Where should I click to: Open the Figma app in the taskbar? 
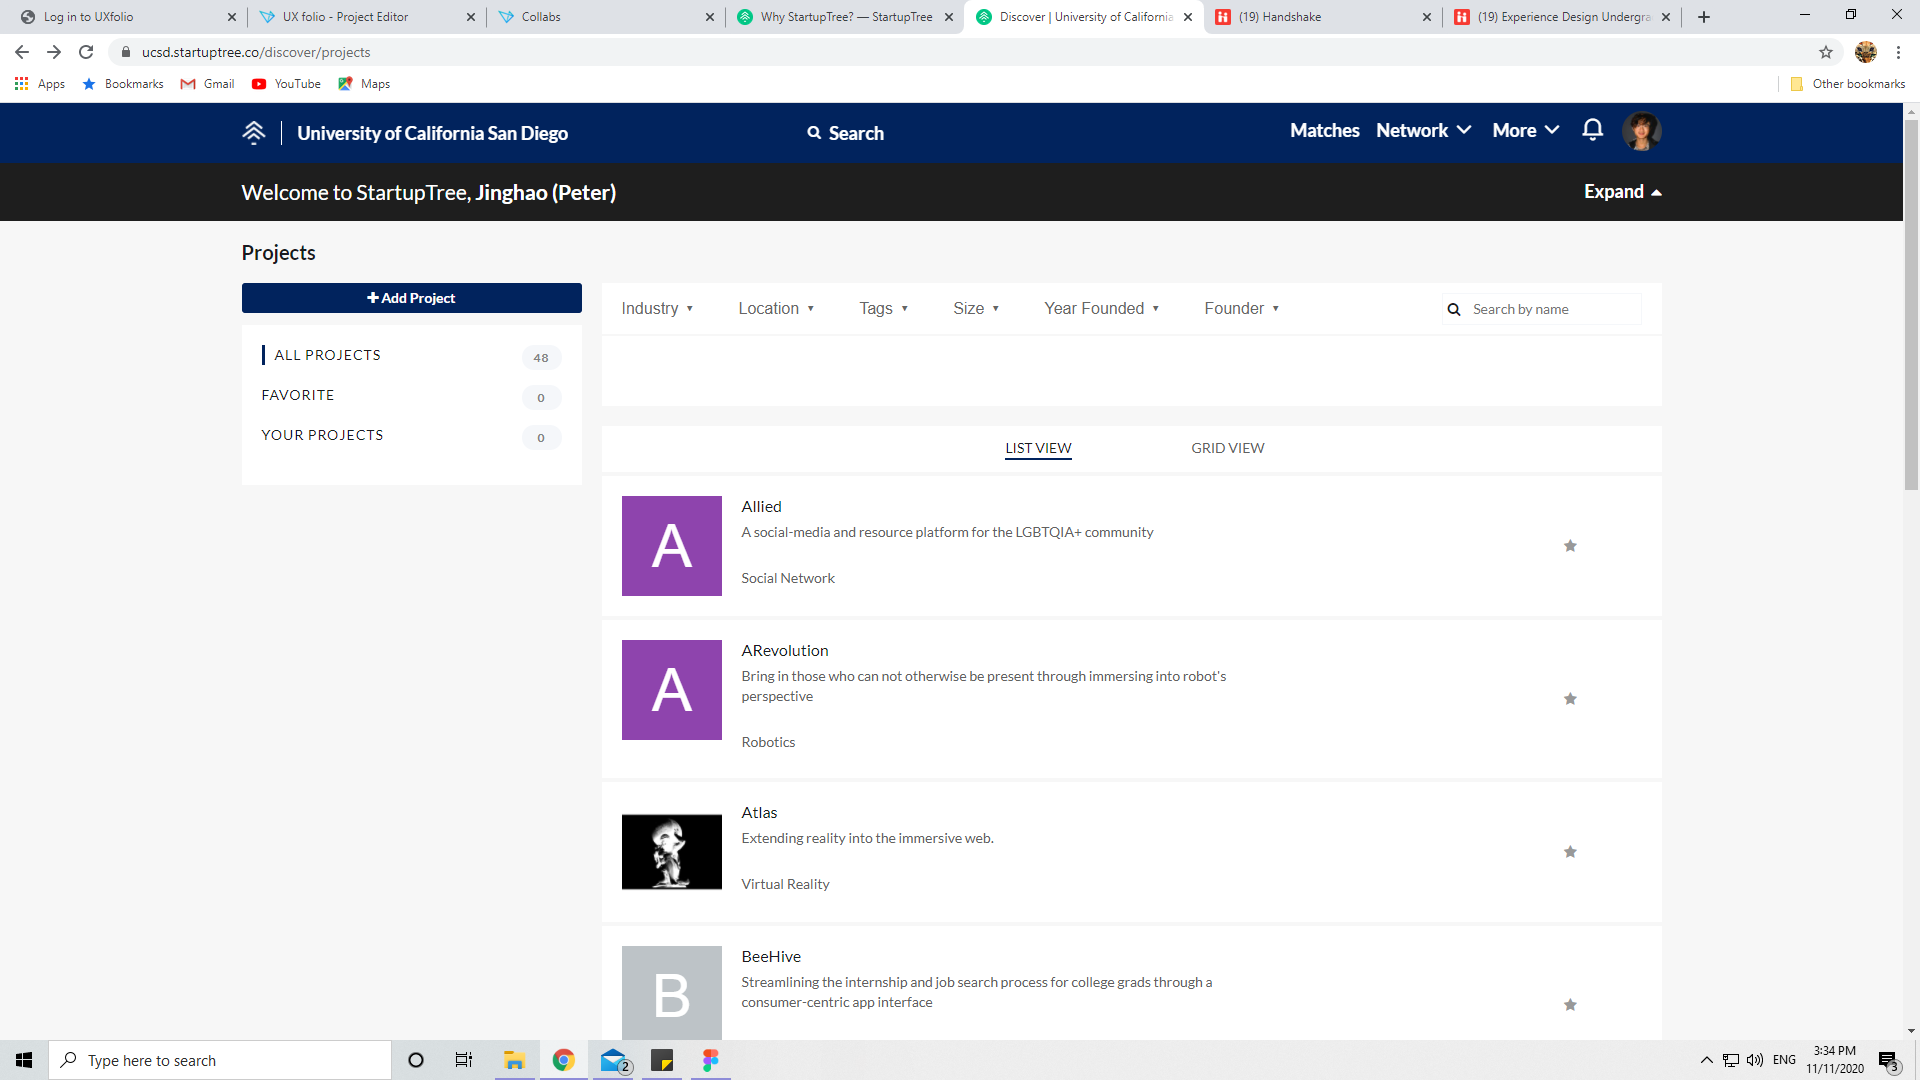(710, 1060)
